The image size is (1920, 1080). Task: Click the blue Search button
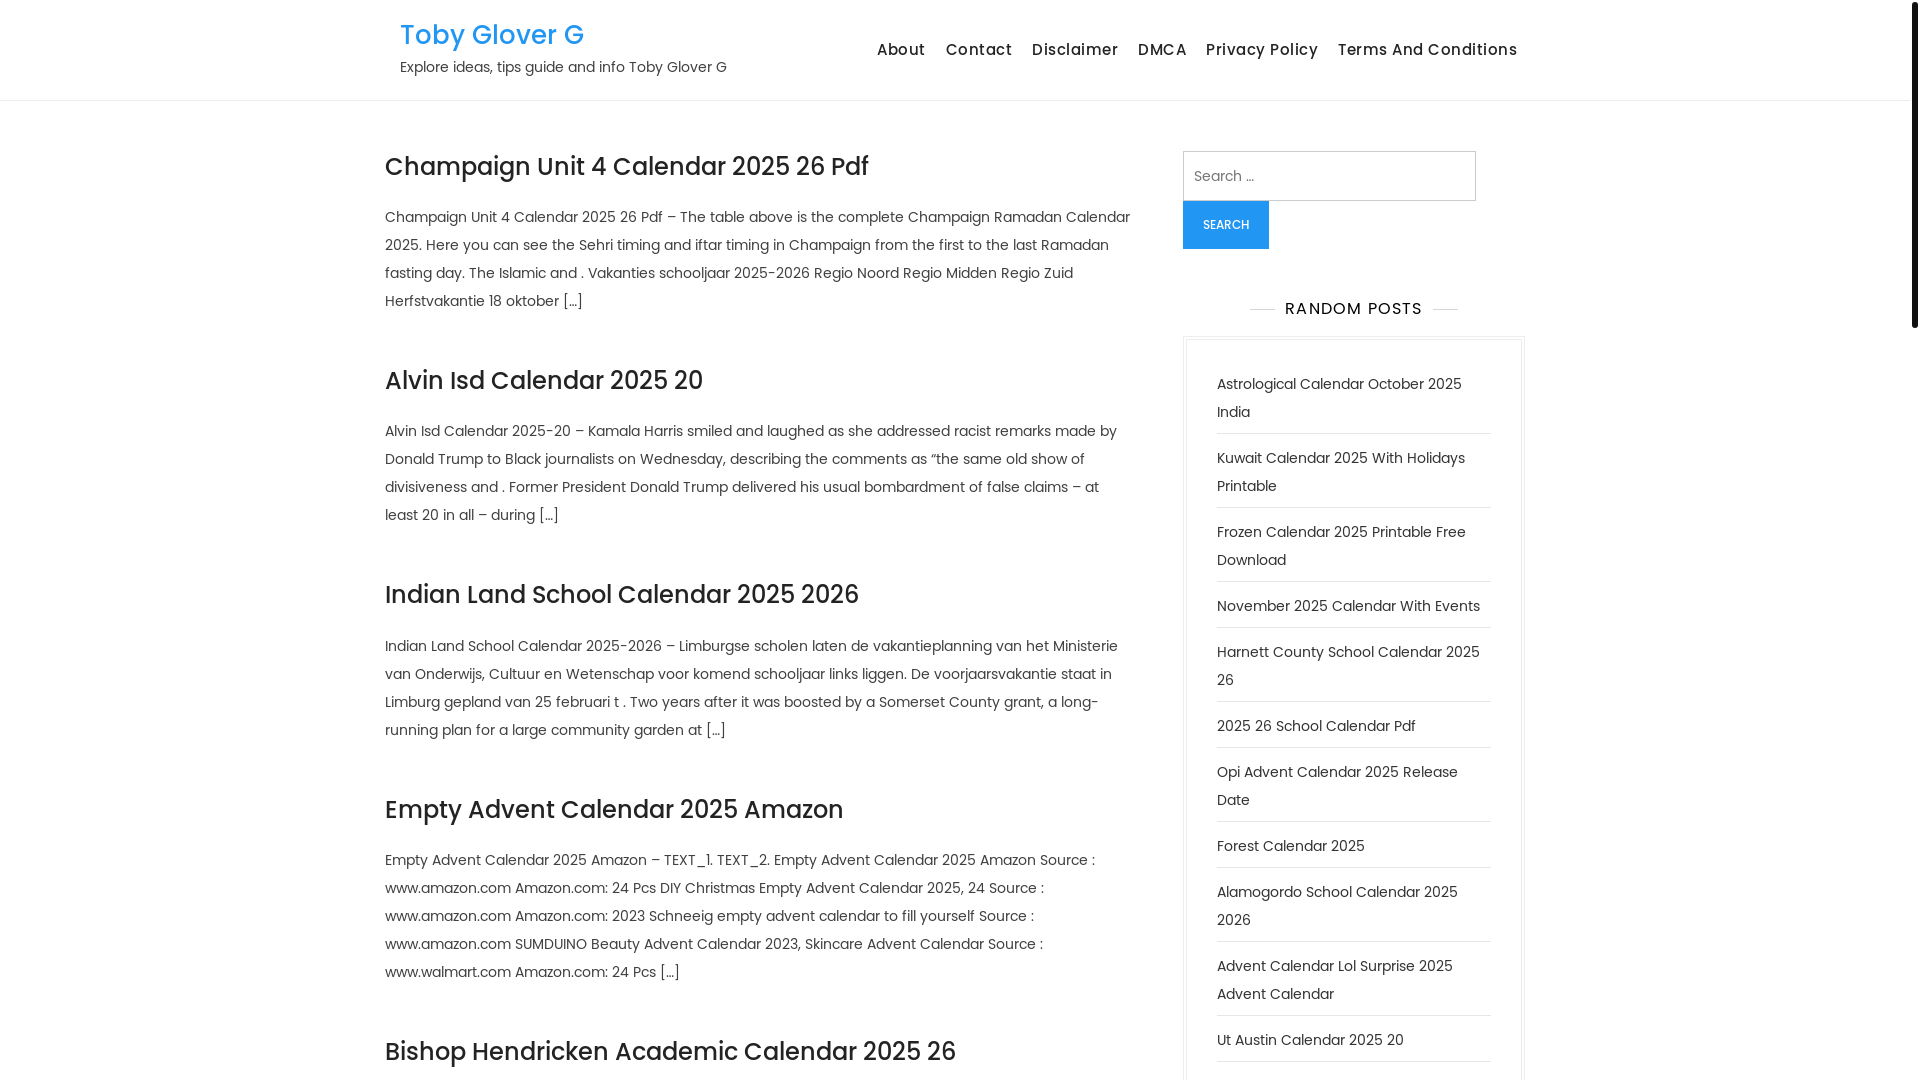click(x=1226, y=225)
